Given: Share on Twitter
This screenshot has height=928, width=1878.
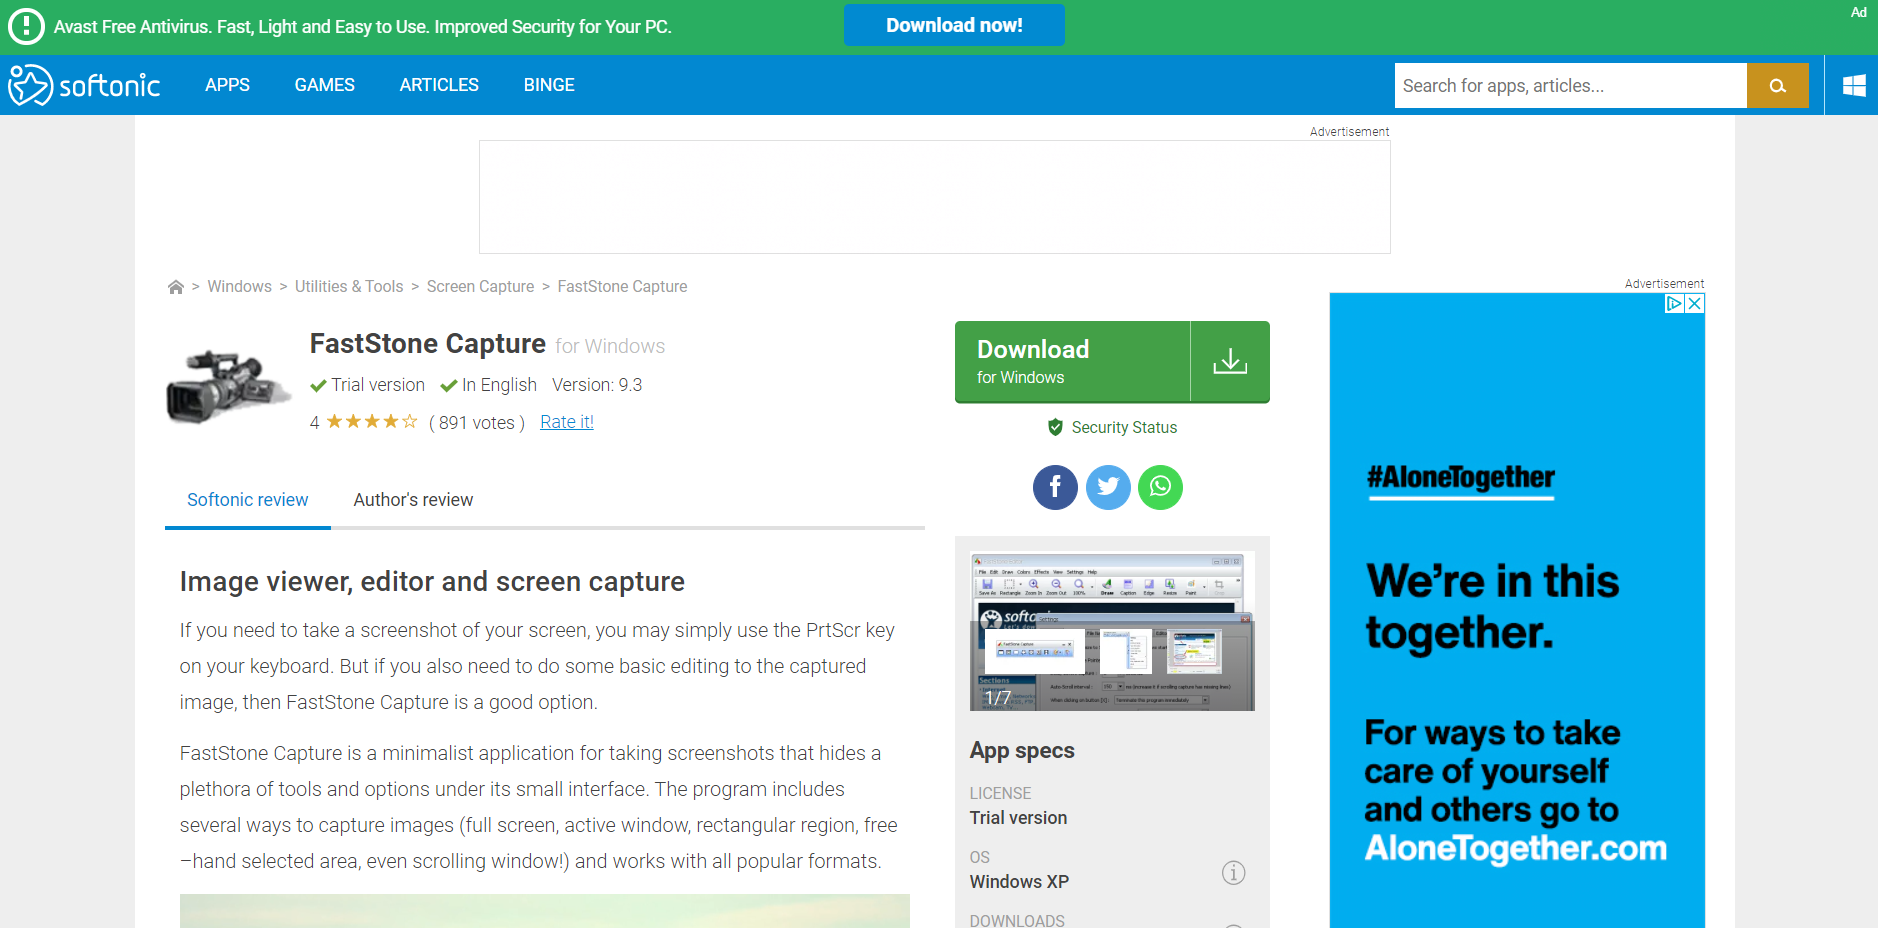Looking at the screenshot, I should (1108, 487).
